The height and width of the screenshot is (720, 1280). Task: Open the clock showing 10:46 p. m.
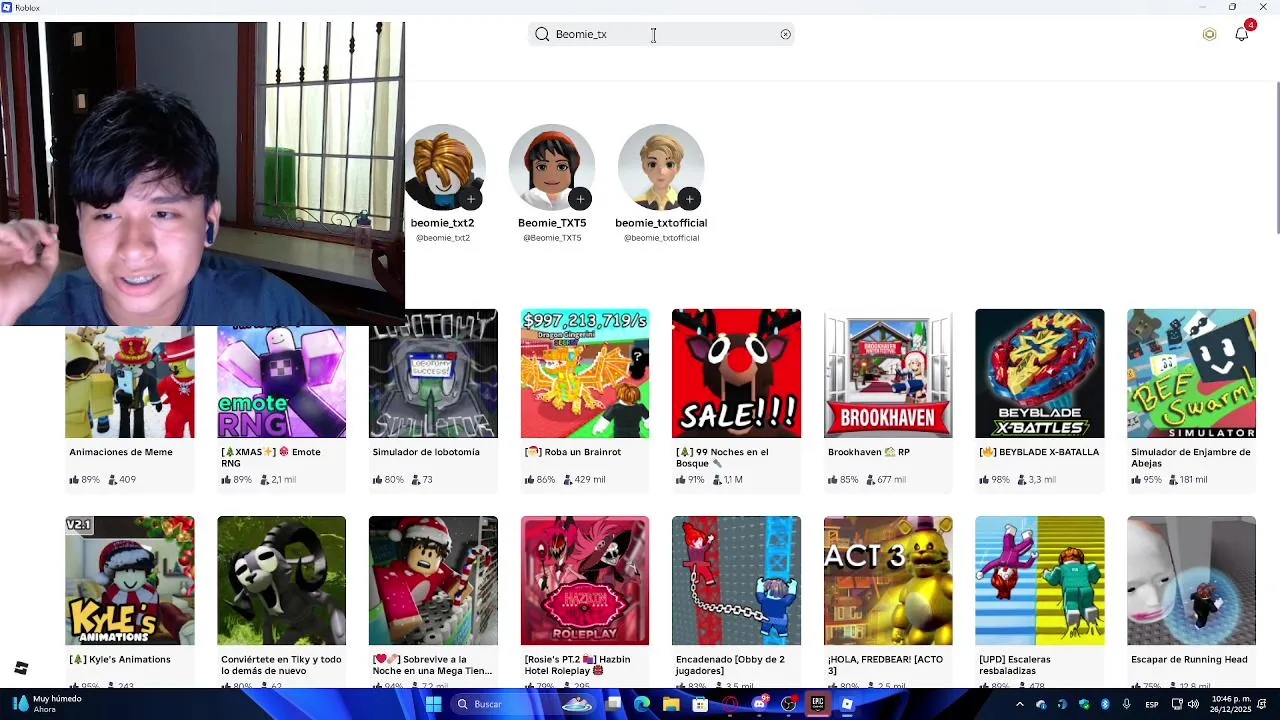(1230, 704)
